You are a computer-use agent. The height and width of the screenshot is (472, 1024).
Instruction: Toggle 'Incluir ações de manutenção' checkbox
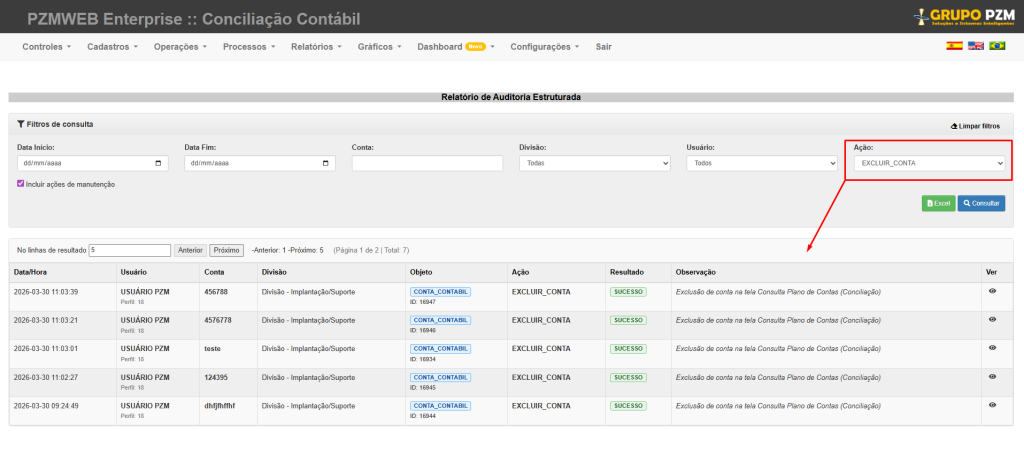click(21, 184)
